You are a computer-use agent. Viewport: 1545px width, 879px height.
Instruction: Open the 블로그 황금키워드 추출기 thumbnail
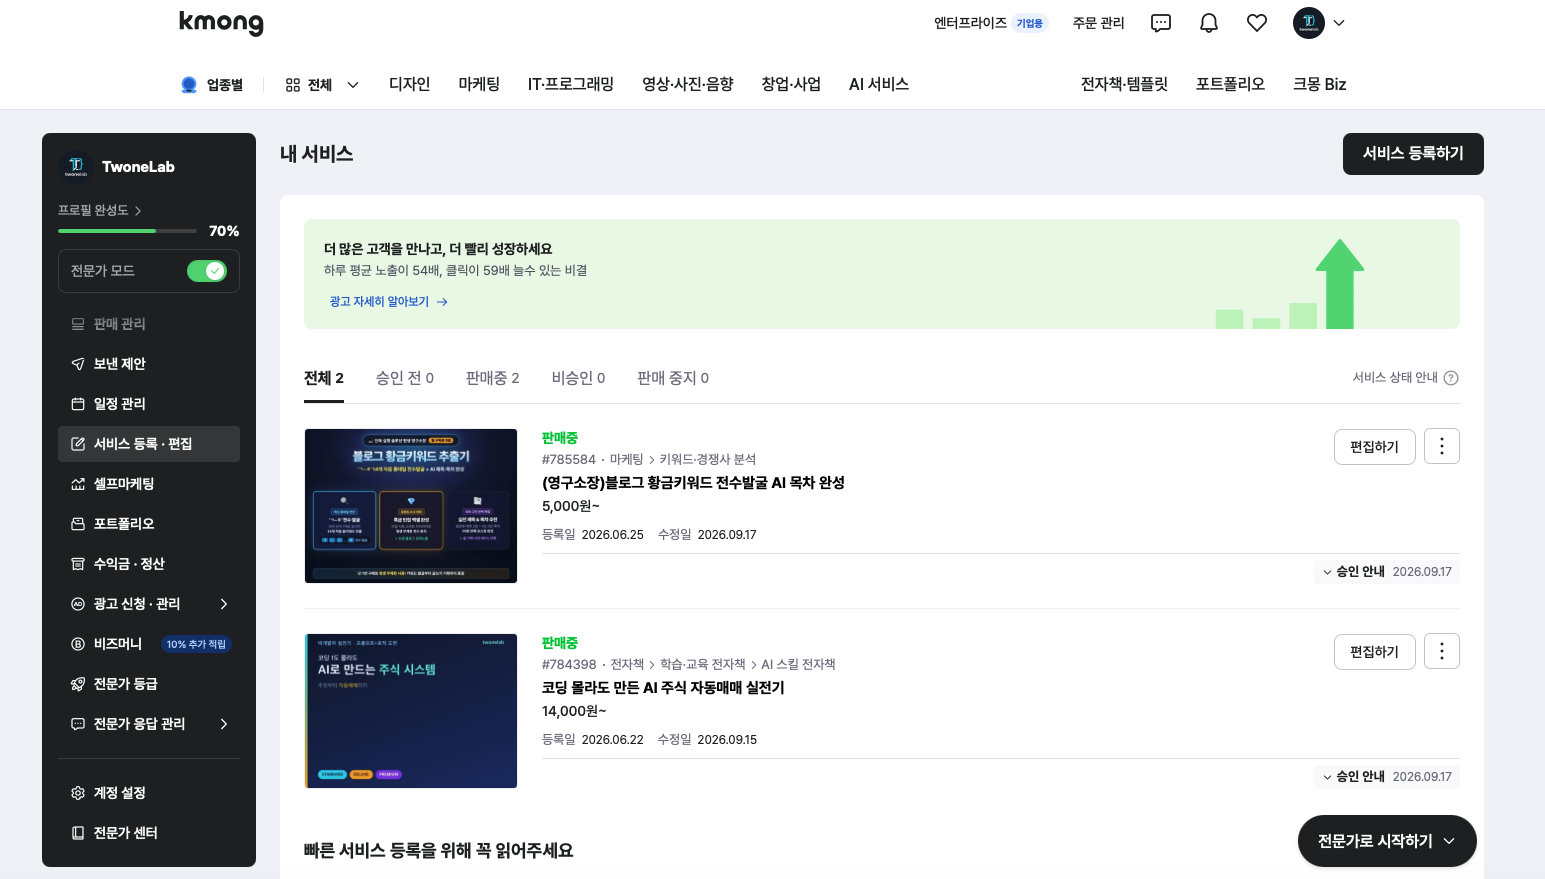(x=411, y=506)
